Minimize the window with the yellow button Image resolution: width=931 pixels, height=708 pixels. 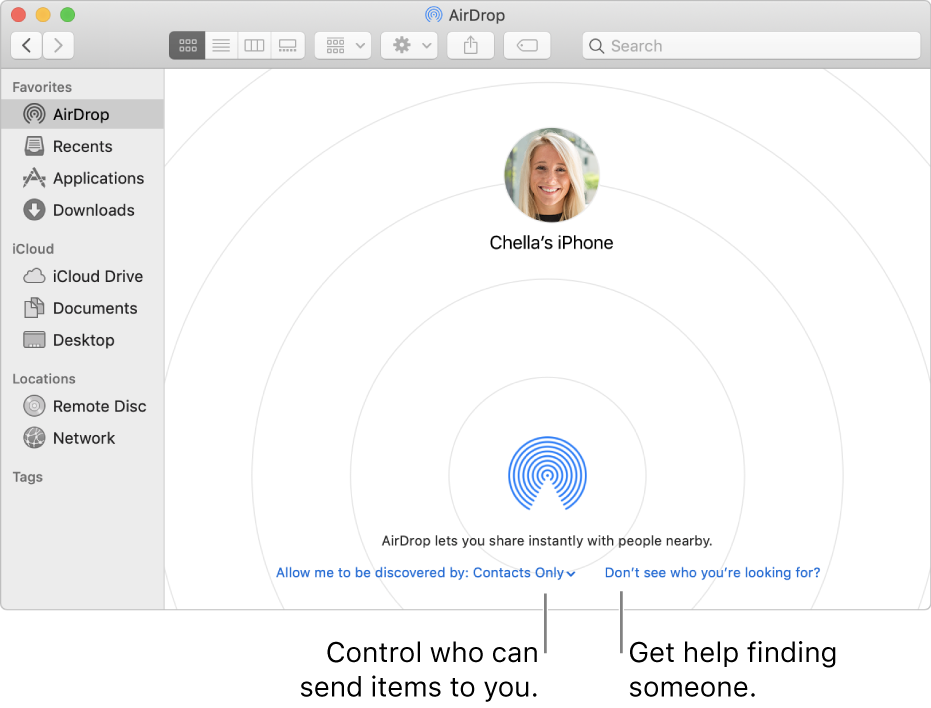click(x=43, y=14)
